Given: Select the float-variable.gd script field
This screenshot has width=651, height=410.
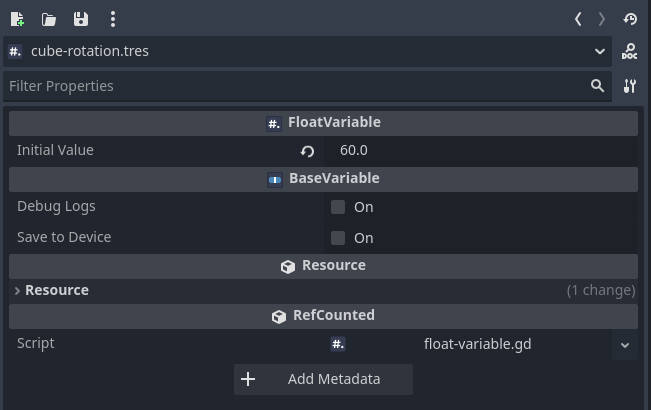Looking at the screenshot, I should click(470, 344).
